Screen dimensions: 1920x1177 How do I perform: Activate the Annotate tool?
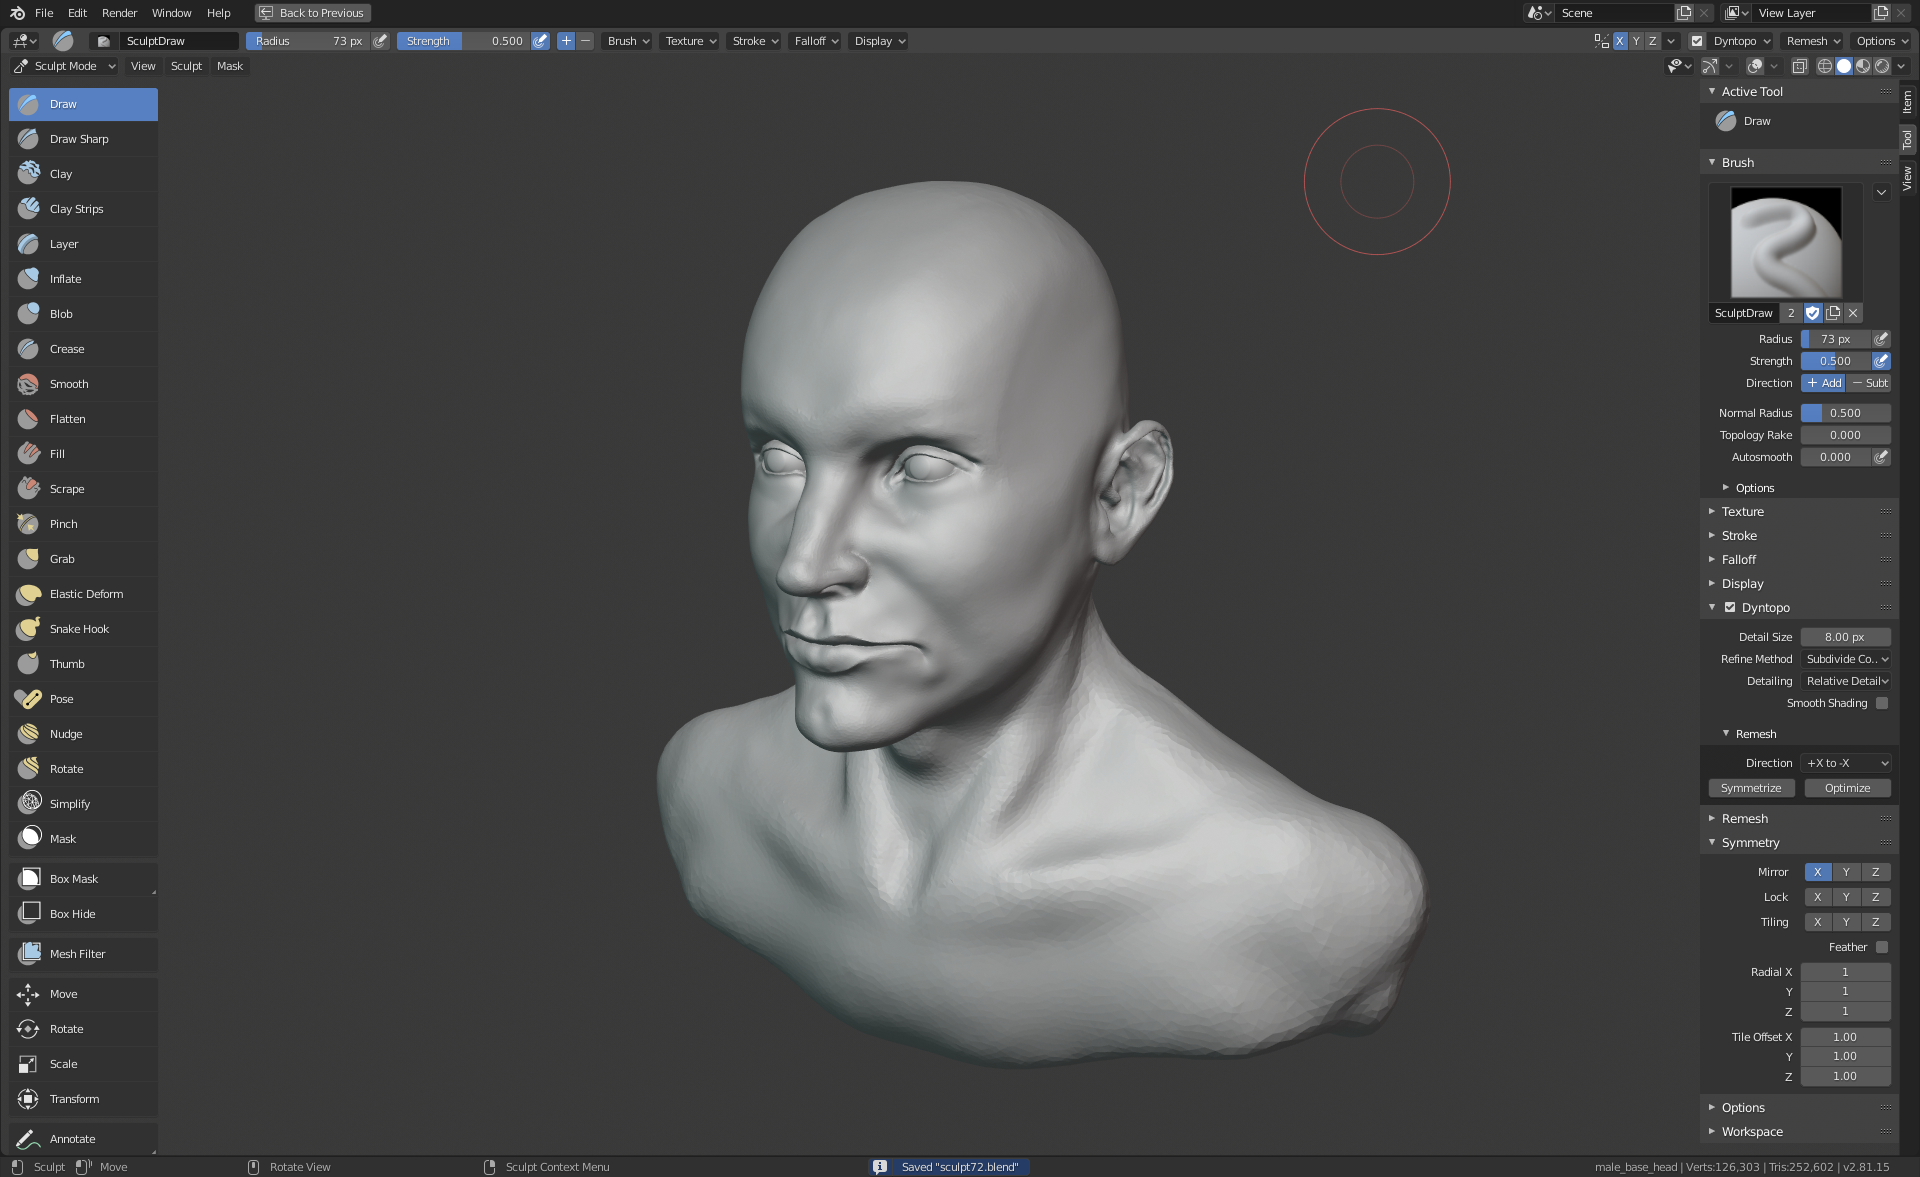(x=72, y=1139)
